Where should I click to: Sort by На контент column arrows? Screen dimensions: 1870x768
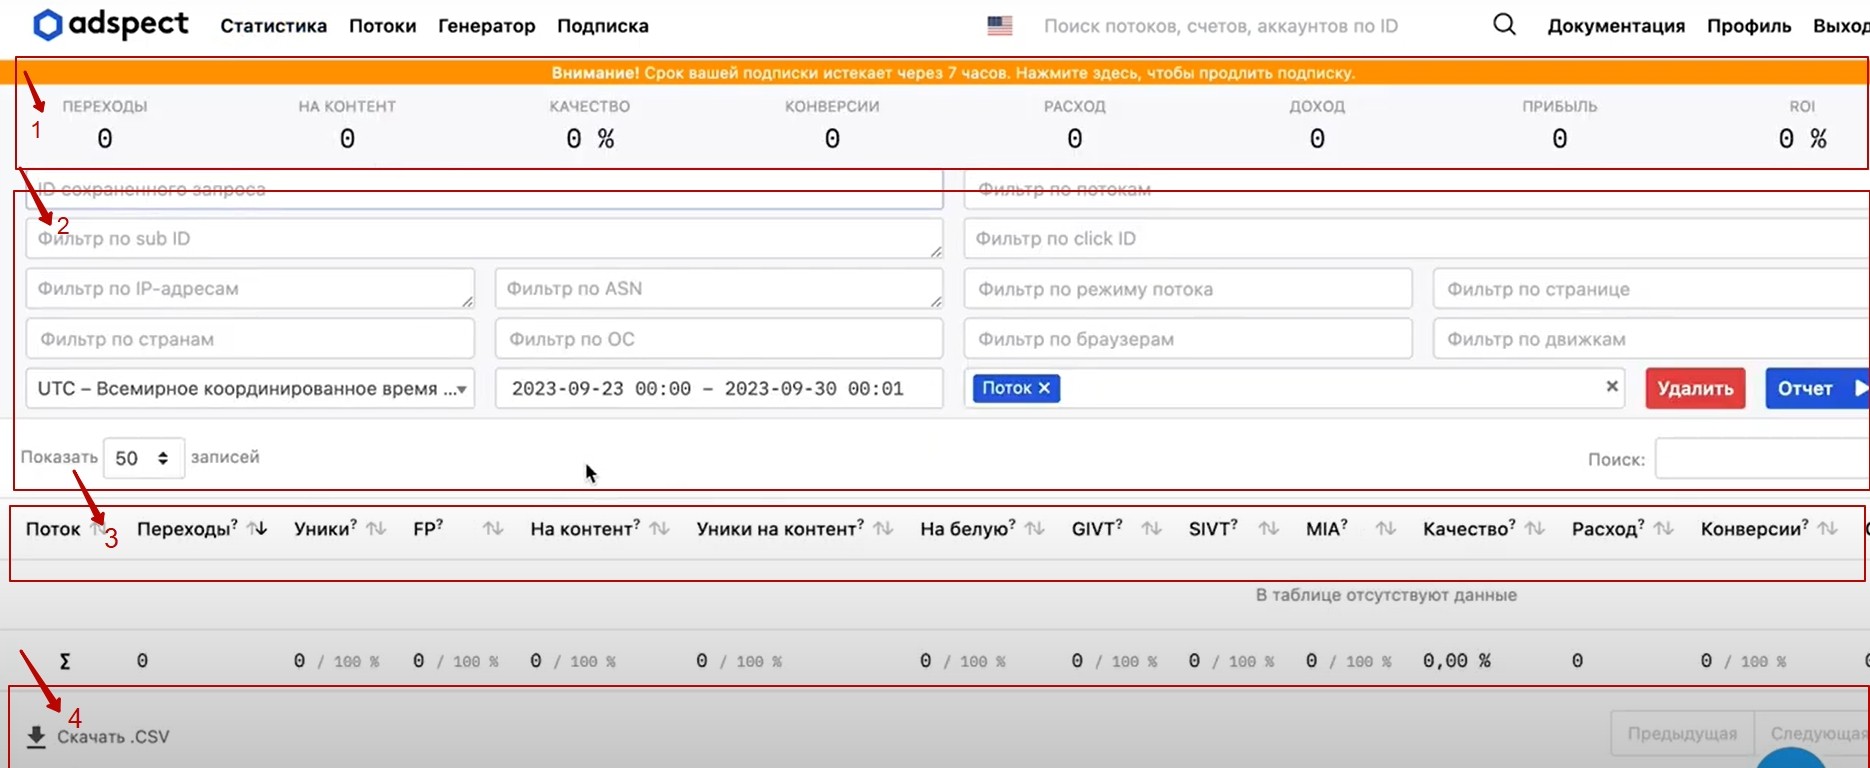click(x=659, y=529)
